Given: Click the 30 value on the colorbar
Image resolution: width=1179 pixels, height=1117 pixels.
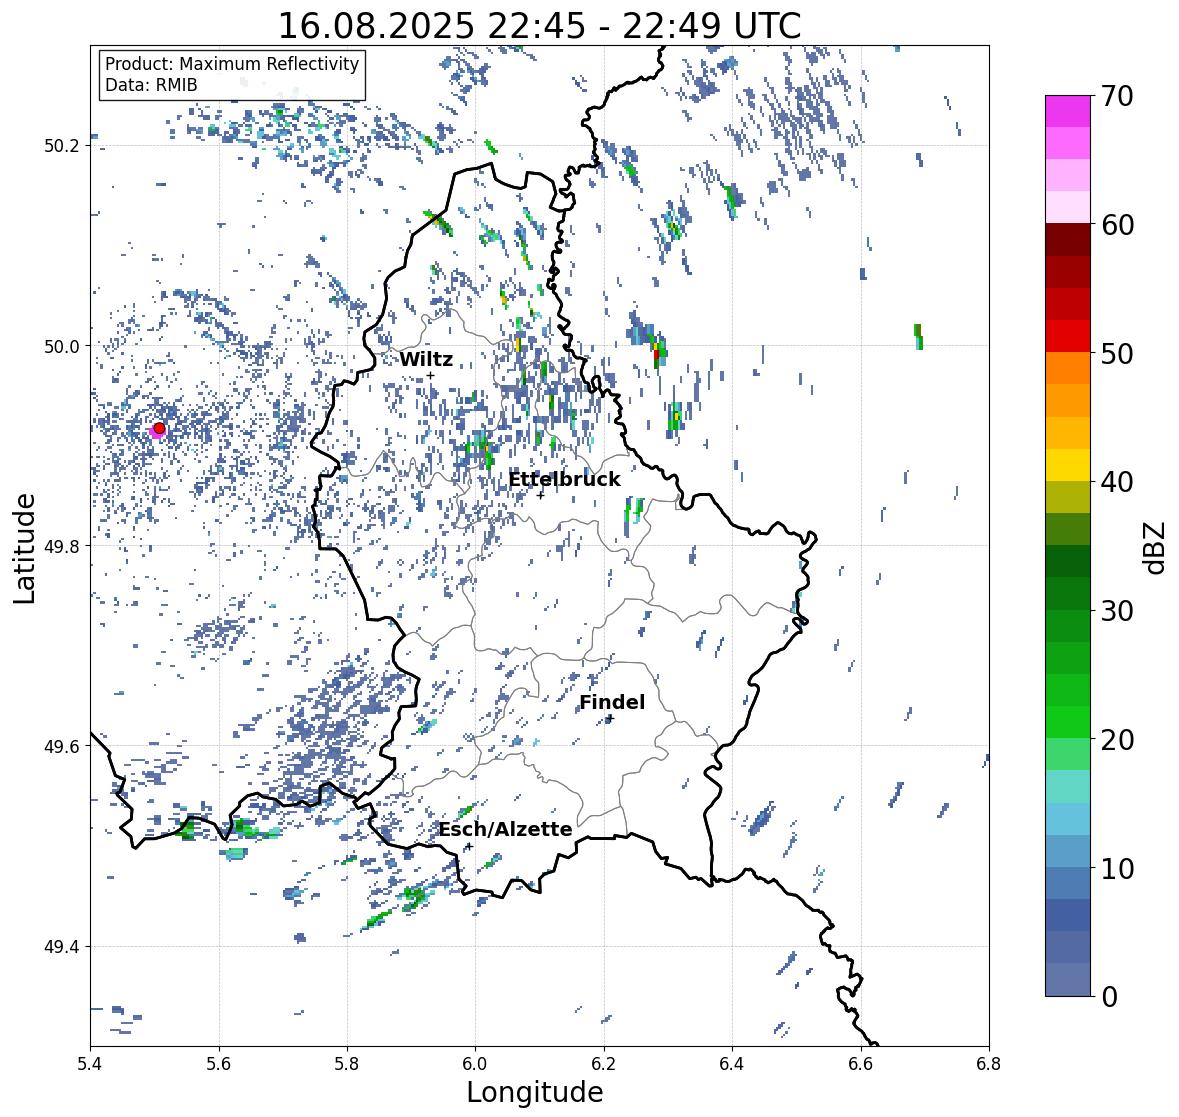Looking at the screenshot, I should pyautogui.click(x=1117, y=611).
